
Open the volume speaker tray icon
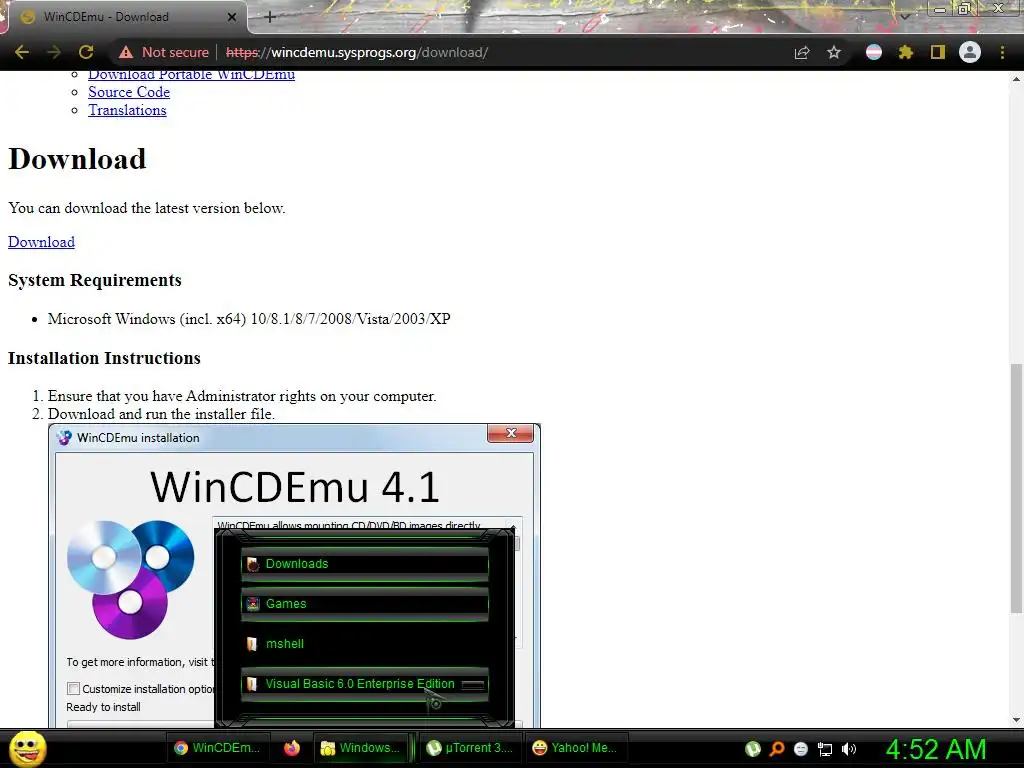848,749
